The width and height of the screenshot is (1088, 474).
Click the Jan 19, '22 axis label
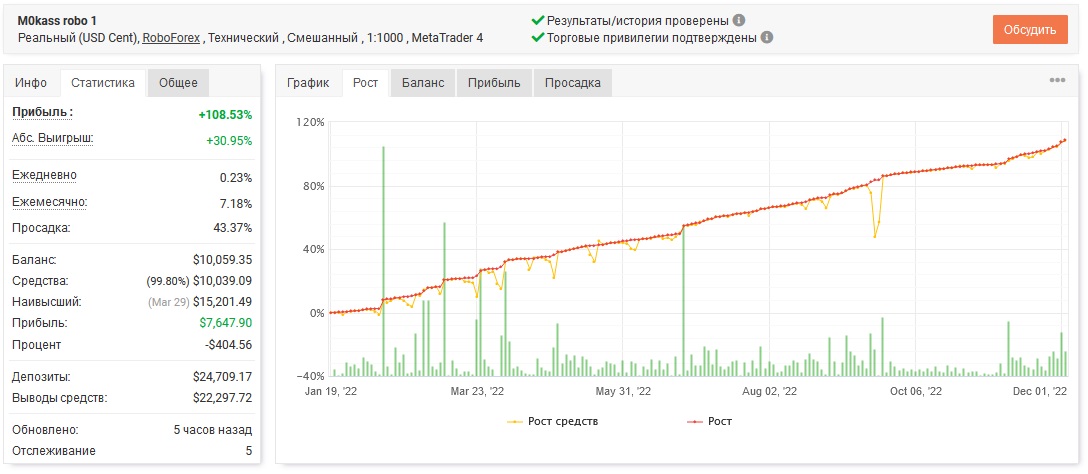coord(331,391)
